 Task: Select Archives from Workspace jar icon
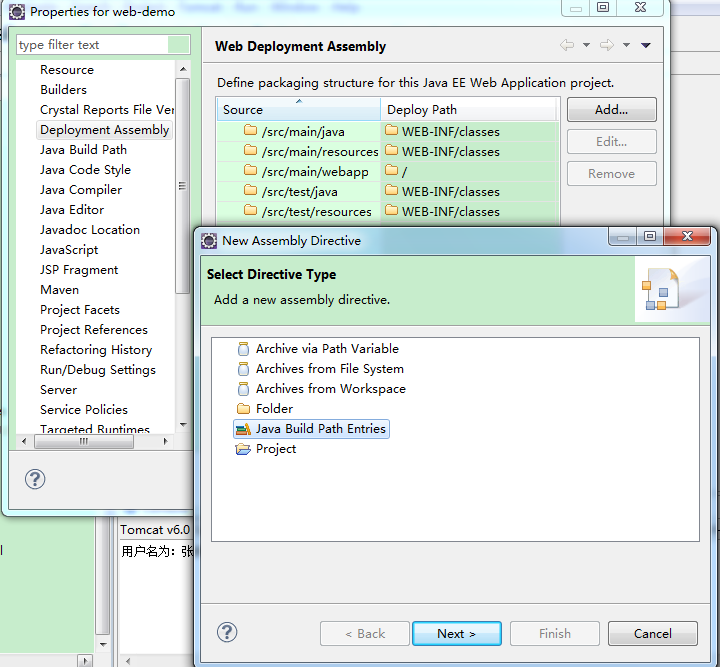click(243, 389)
